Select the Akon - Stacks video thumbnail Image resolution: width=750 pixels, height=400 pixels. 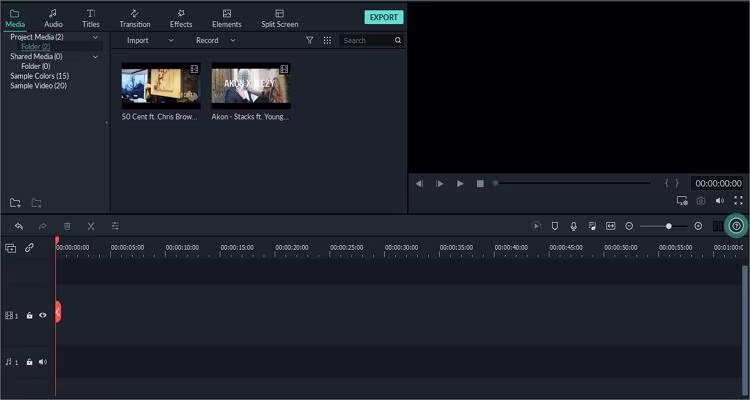pyautogui.click(x=251, y=86)
